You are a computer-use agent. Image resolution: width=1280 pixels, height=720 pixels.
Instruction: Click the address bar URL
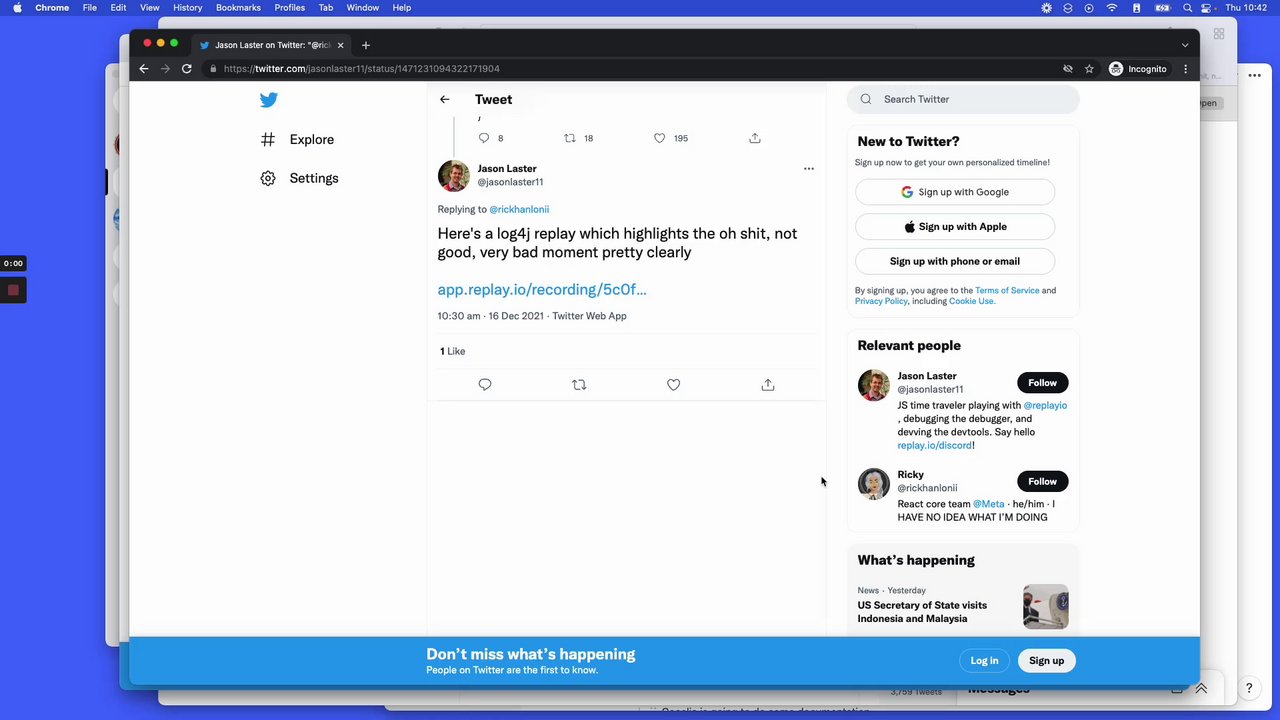[x=362, y=69]
